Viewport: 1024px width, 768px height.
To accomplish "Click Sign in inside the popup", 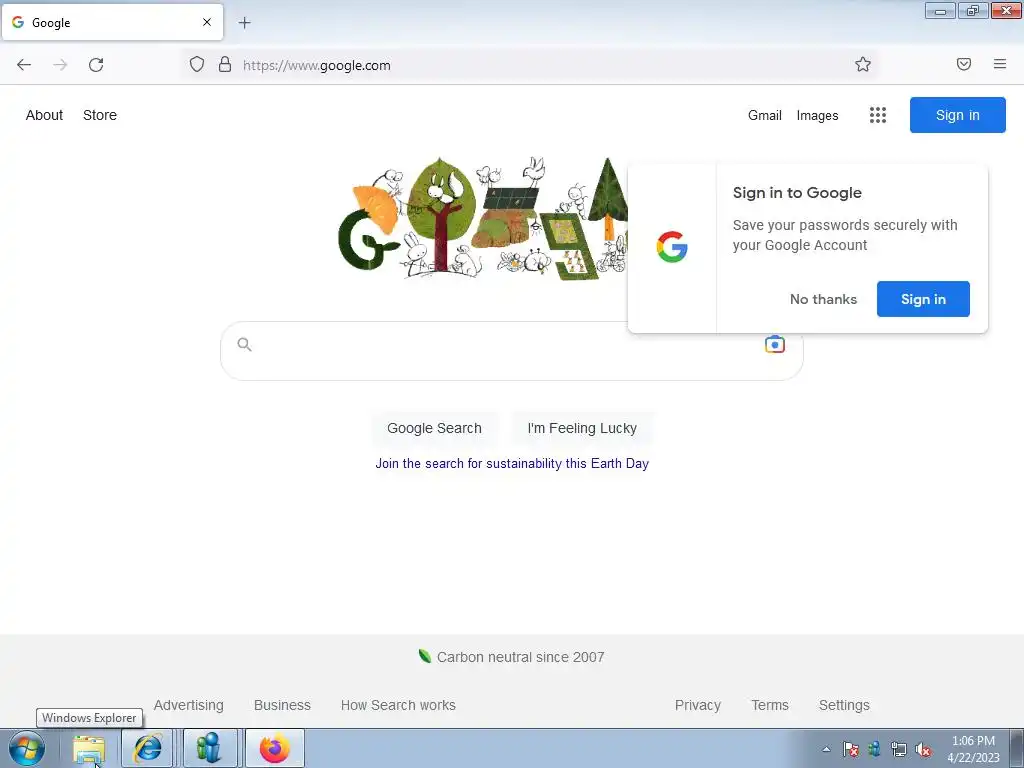I will point(923,299).
